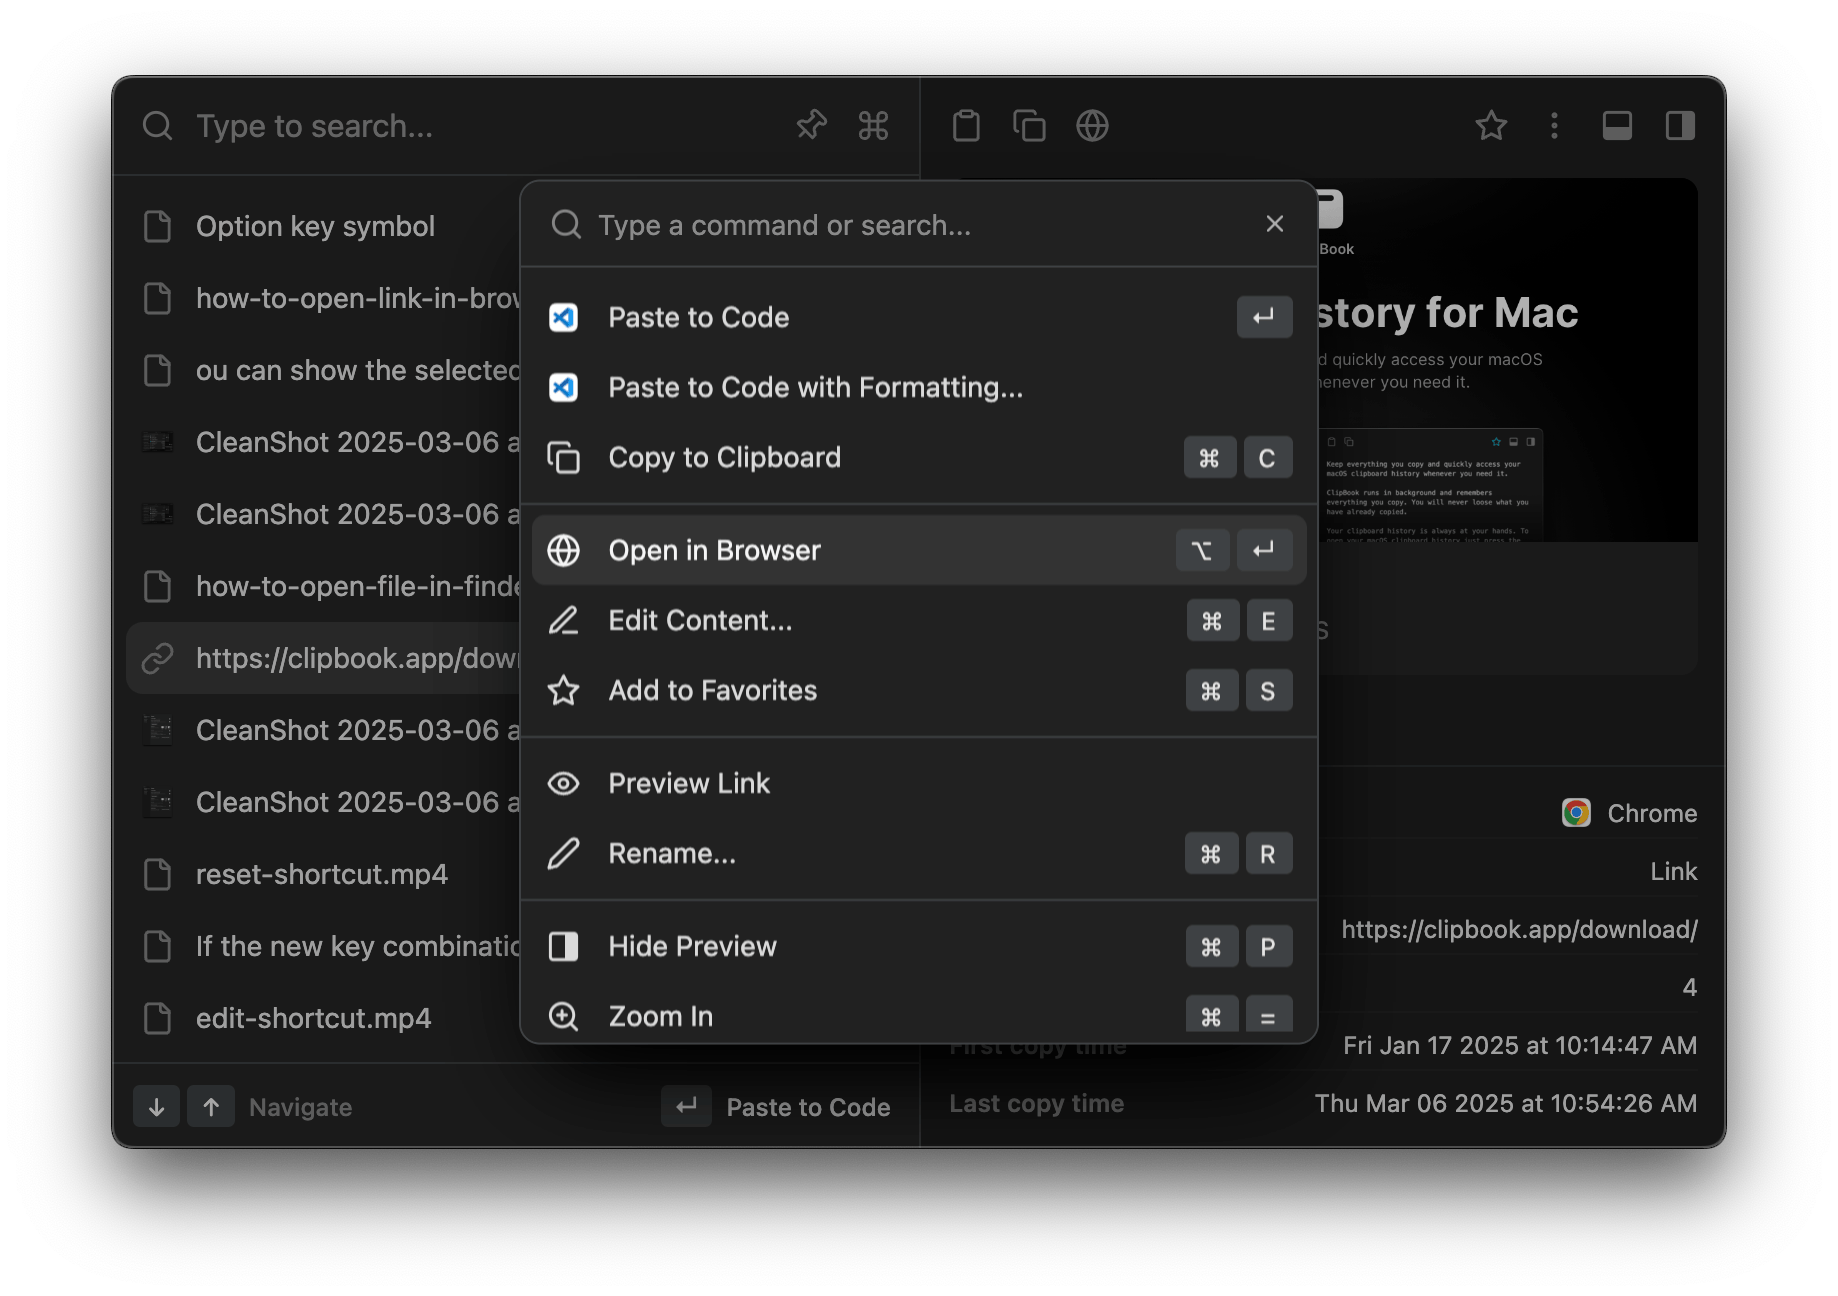The height and width of the screenshot is (1296, 1838).
Task: Click the https://clipbook.app/download/ URL value
Action: (1519, 929)
